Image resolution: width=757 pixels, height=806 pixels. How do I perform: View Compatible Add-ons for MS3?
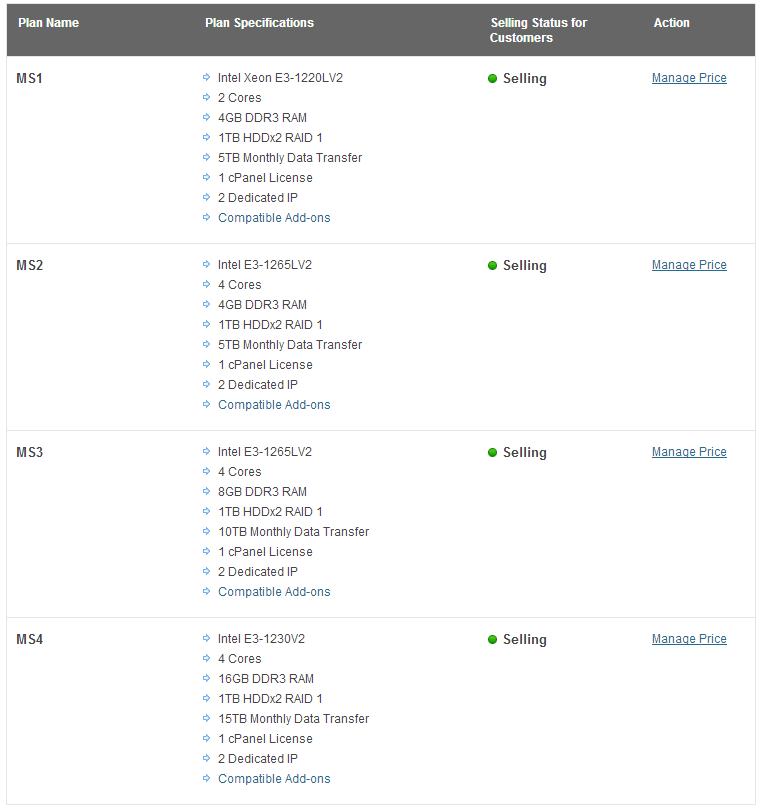coord(274,592)
